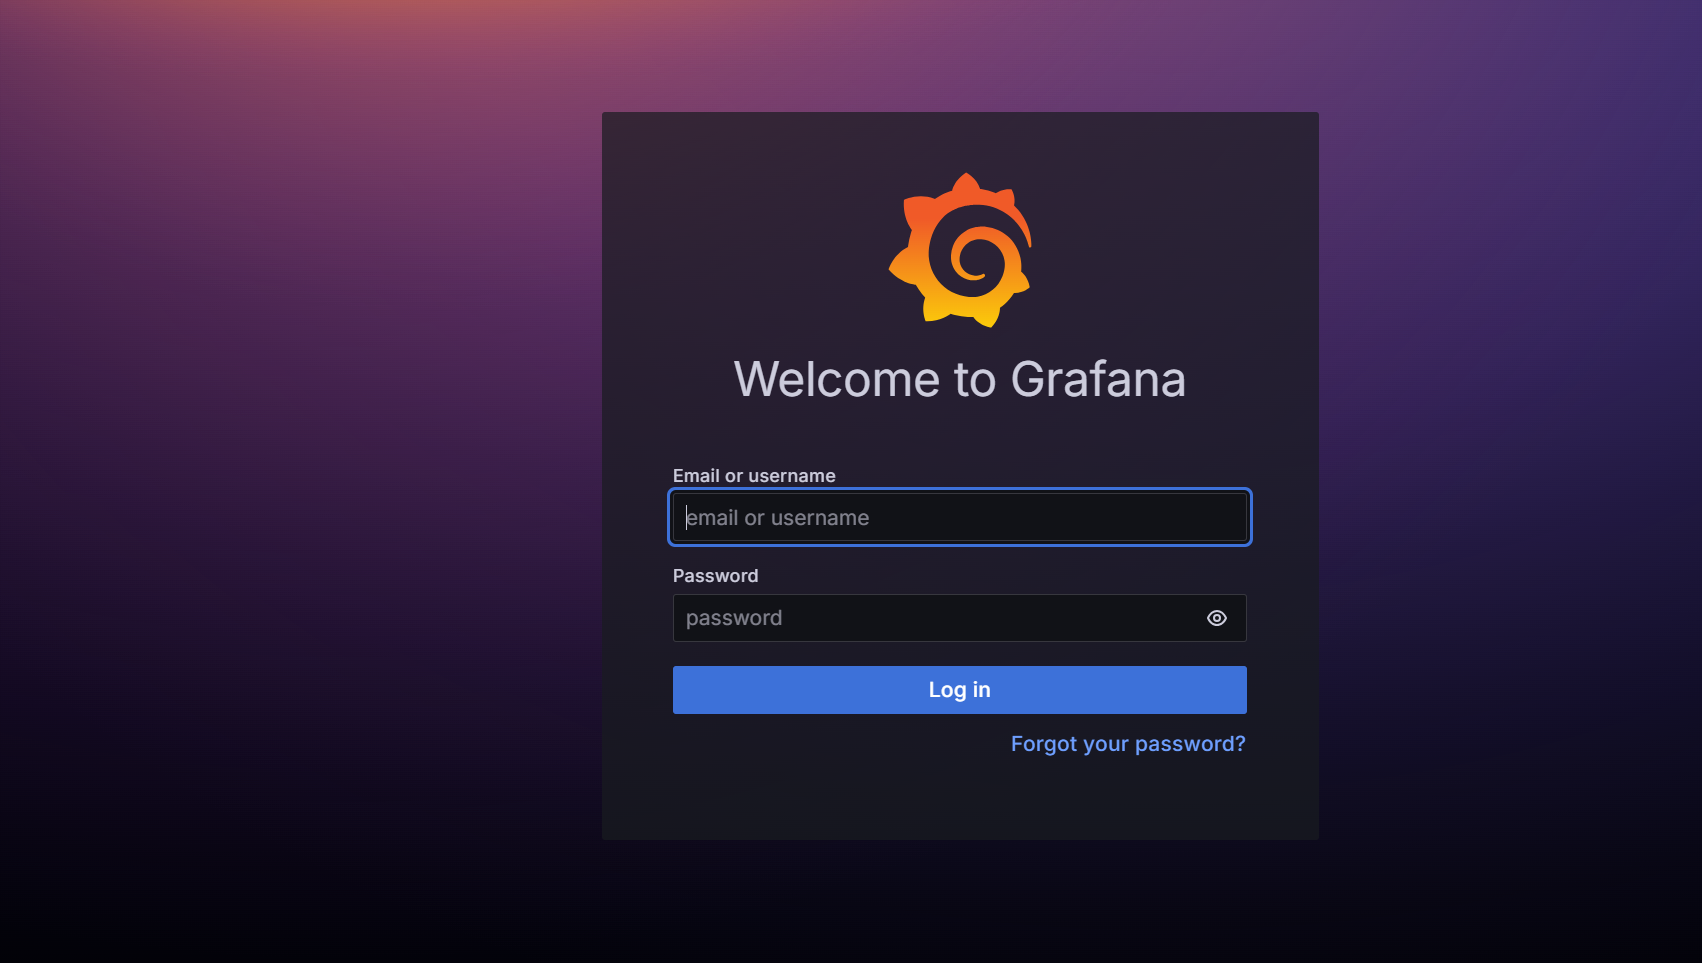Click the Welcome to Grafana heading
The height and width of the screenshot is (963, 1702).
click(x=959, y=379)
